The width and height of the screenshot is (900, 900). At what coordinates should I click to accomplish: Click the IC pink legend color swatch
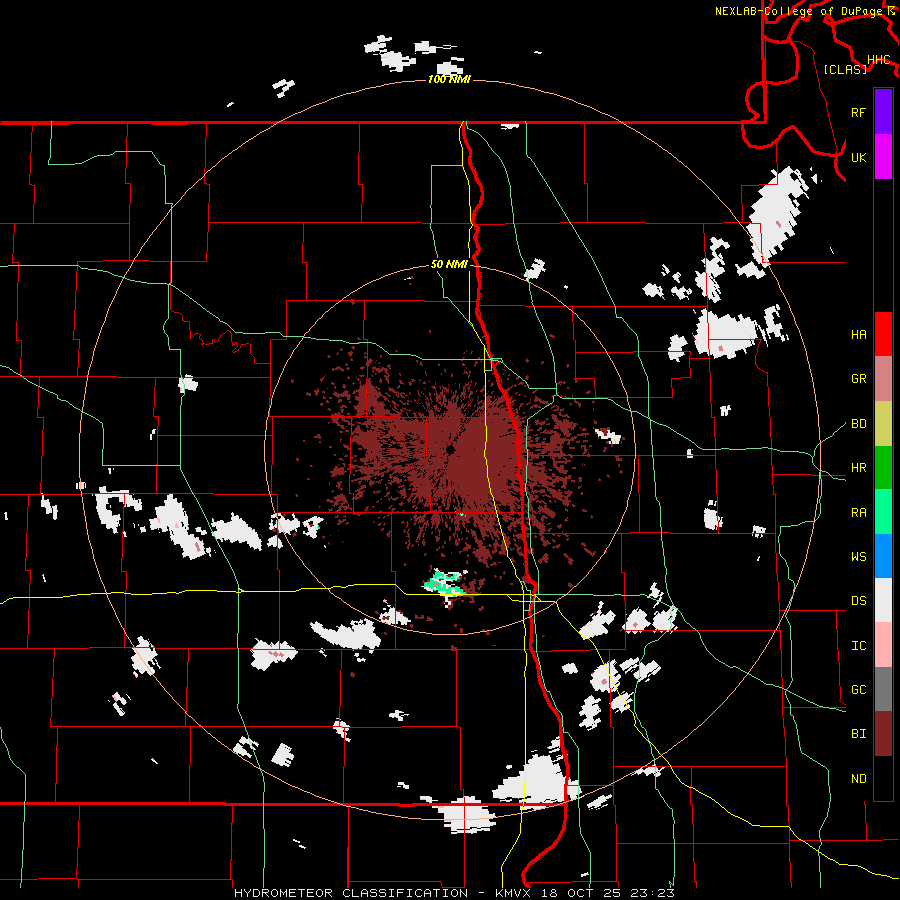pyautogui.click(x=883, y=645)
